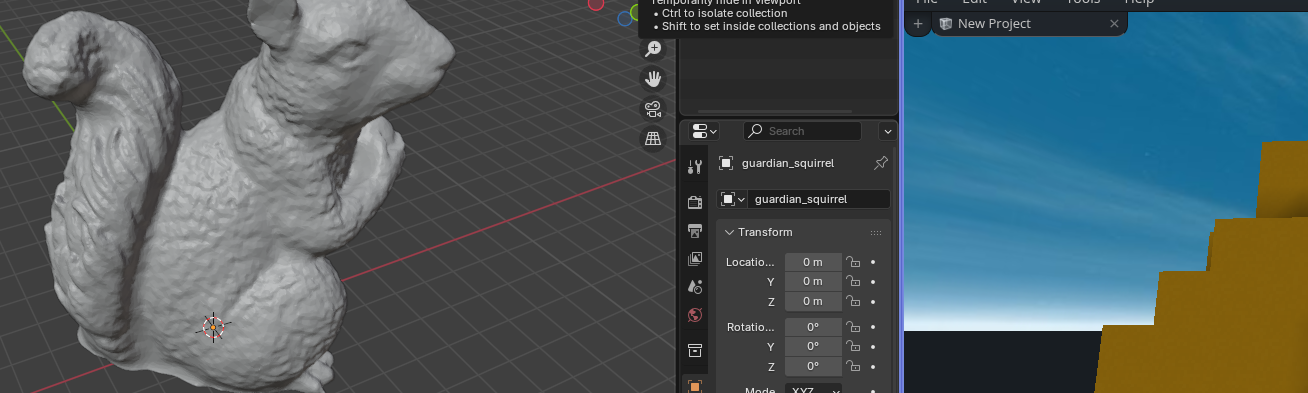Open the properties options dropdown arrow
The image size is (1308, 393).
[x=887, y=131]
